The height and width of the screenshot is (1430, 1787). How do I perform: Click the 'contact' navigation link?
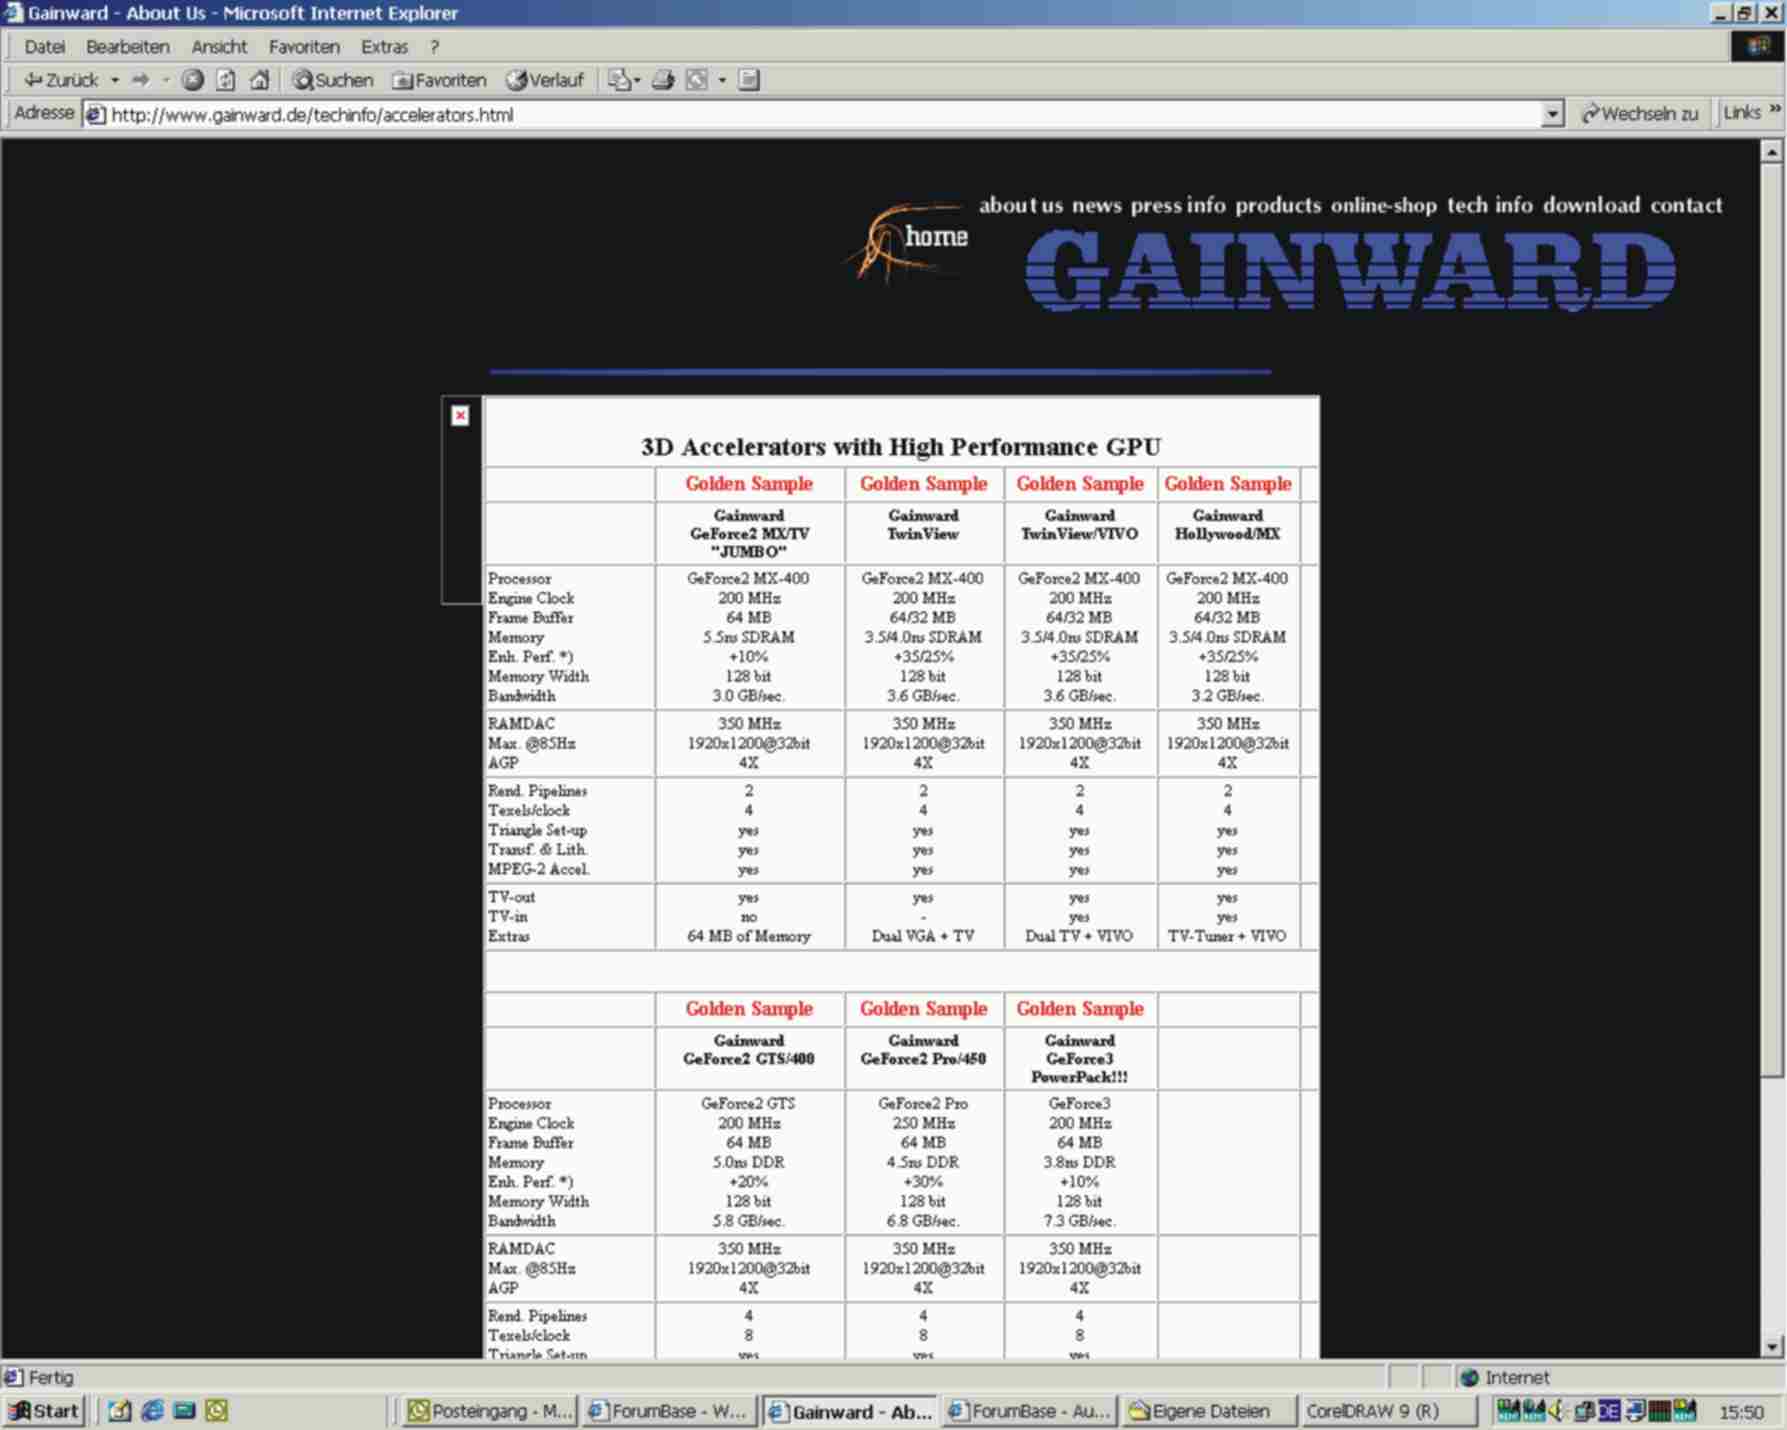pyautogui.click(x=1686, y=205)
